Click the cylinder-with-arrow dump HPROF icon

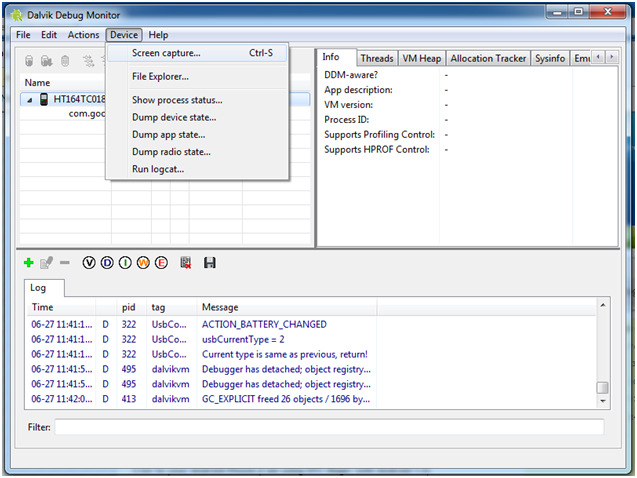coord(47,61)
